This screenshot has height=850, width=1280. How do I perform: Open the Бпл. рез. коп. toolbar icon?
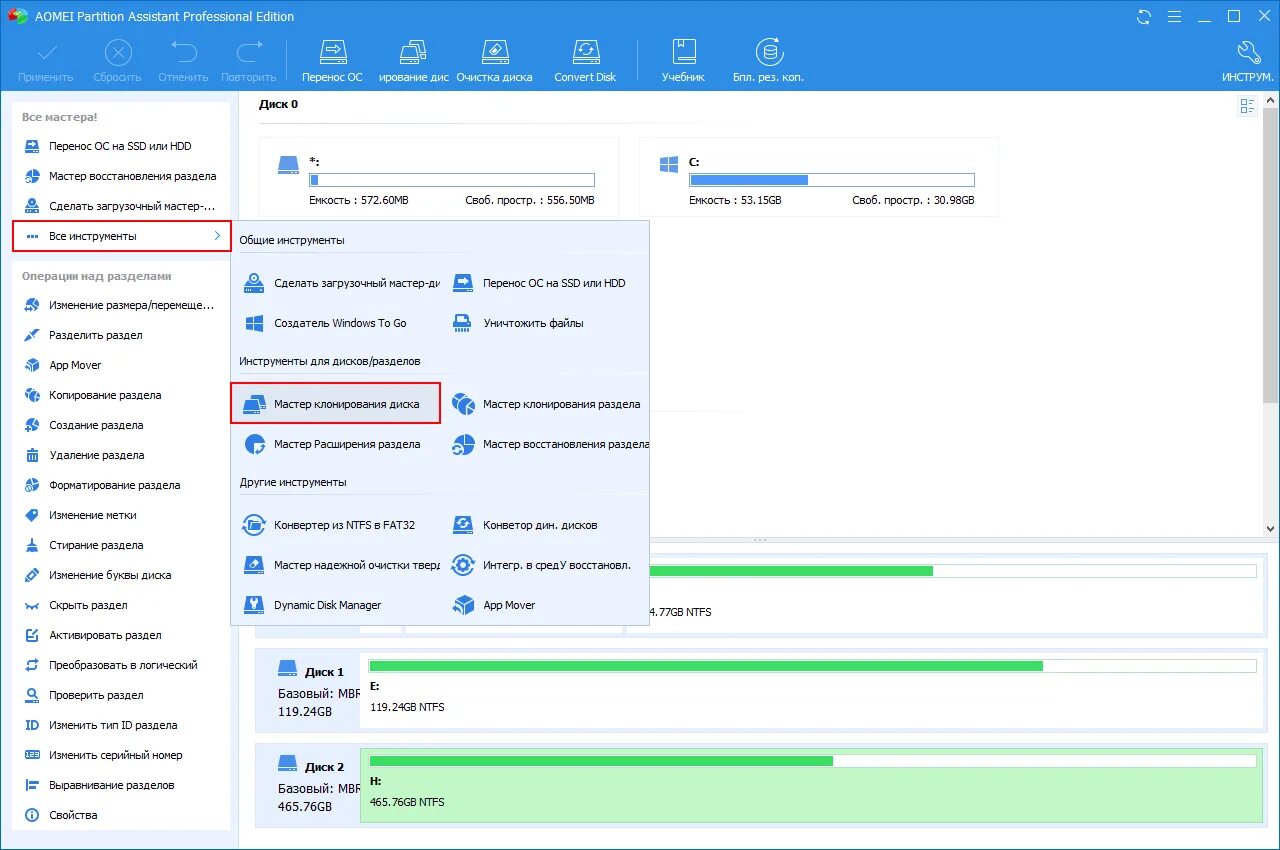coord(768,61)
